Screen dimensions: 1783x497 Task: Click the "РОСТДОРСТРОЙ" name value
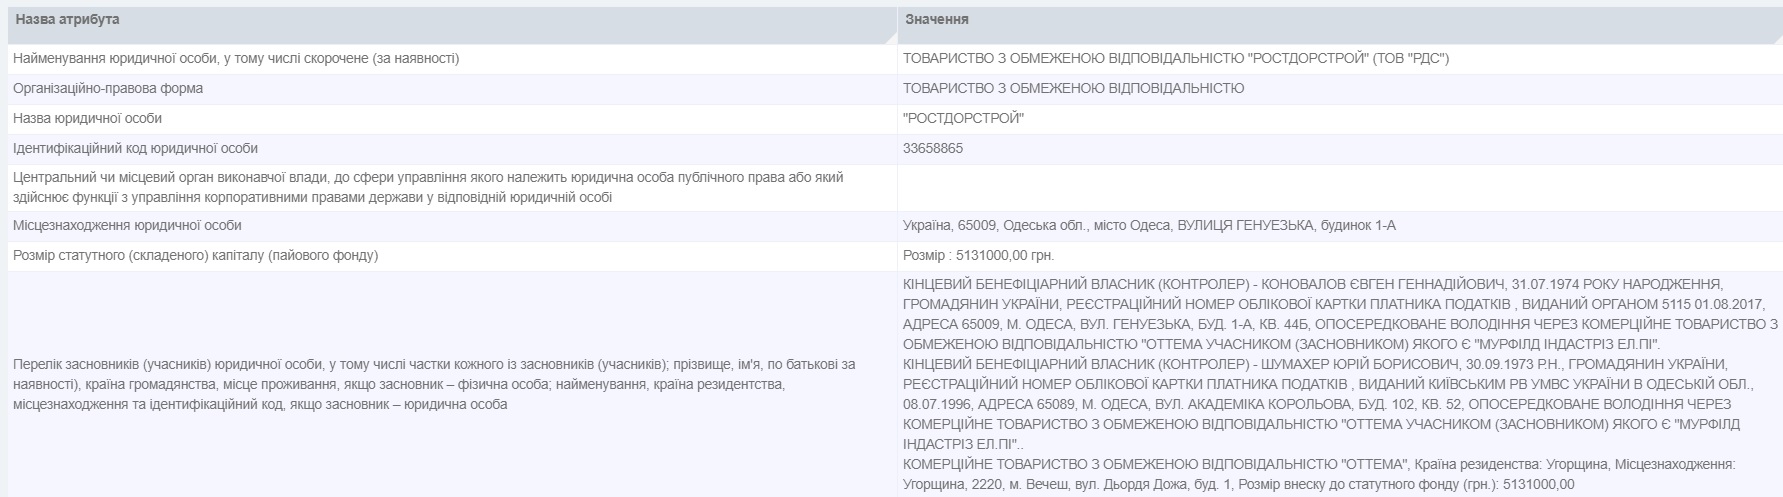tap(963, 119)
